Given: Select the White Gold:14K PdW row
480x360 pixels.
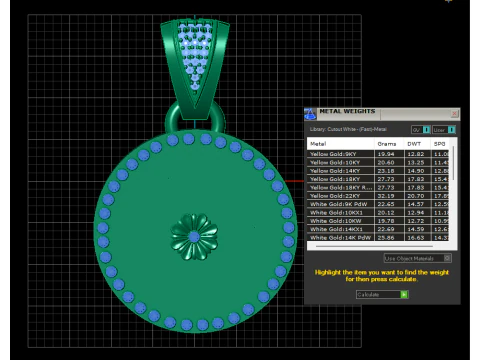Looking at the screenshot, I should pos(378,237).
